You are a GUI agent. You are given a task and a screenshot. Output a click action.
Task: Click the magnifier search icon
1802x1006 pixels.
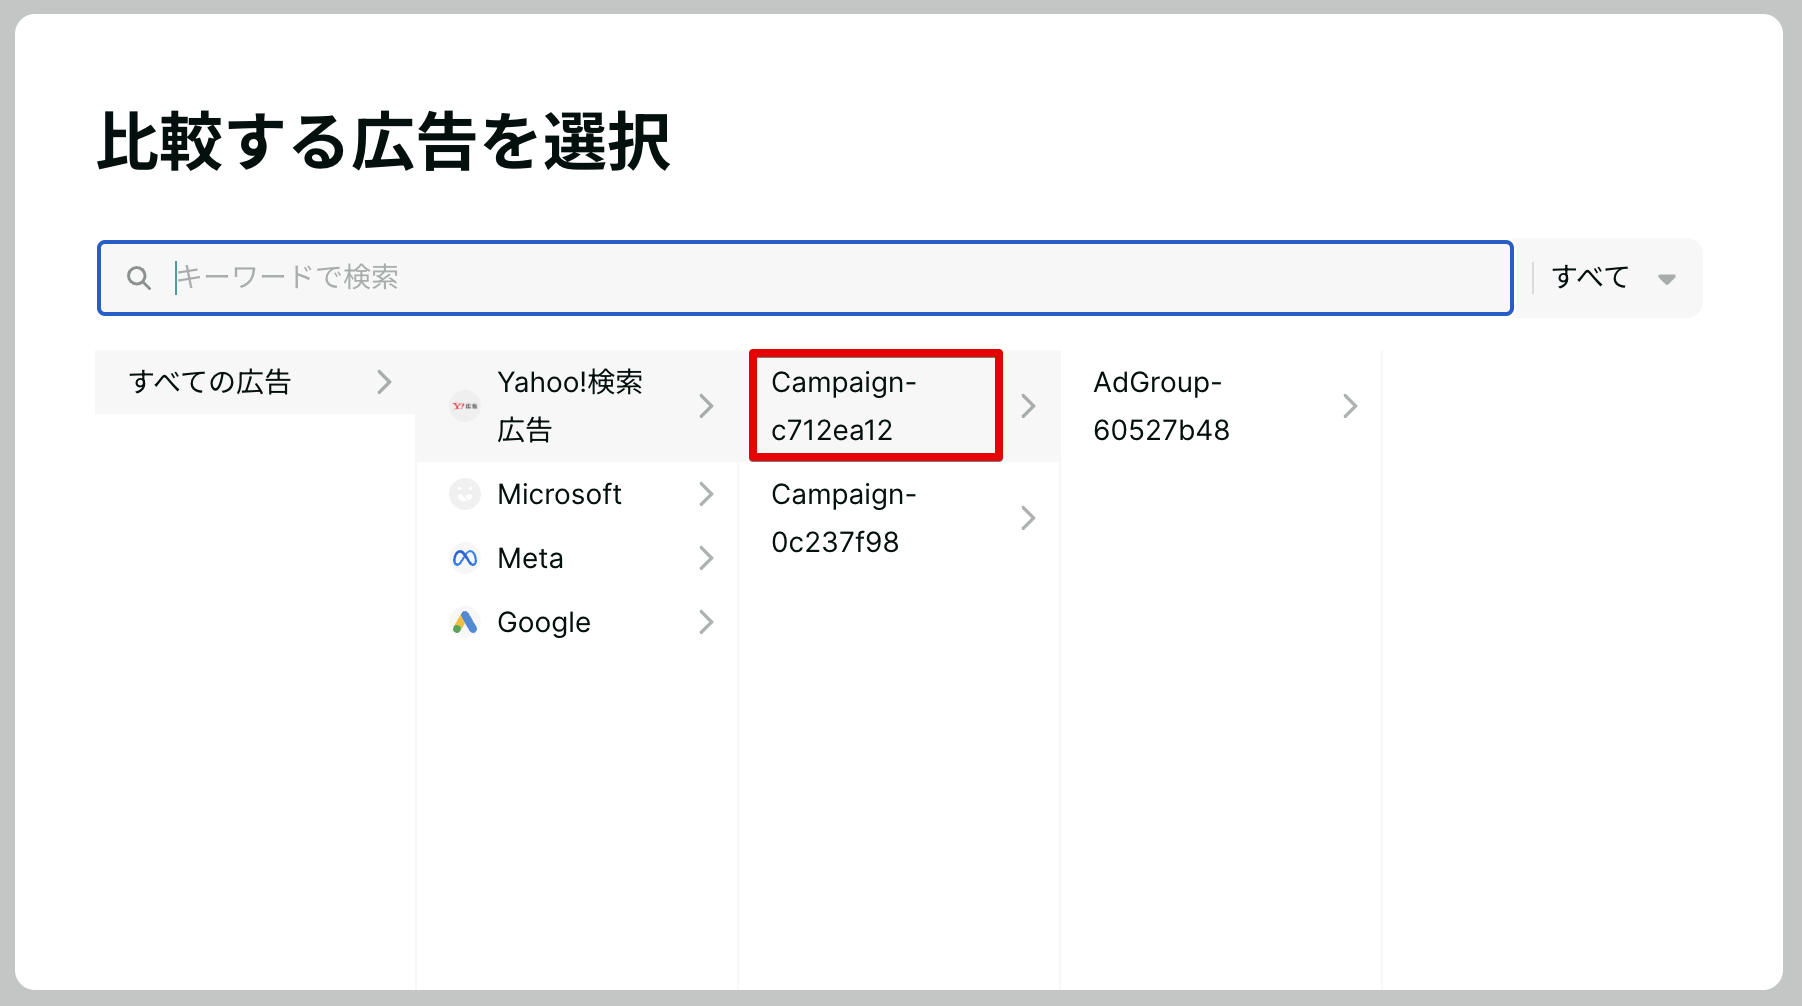point(139,278)
